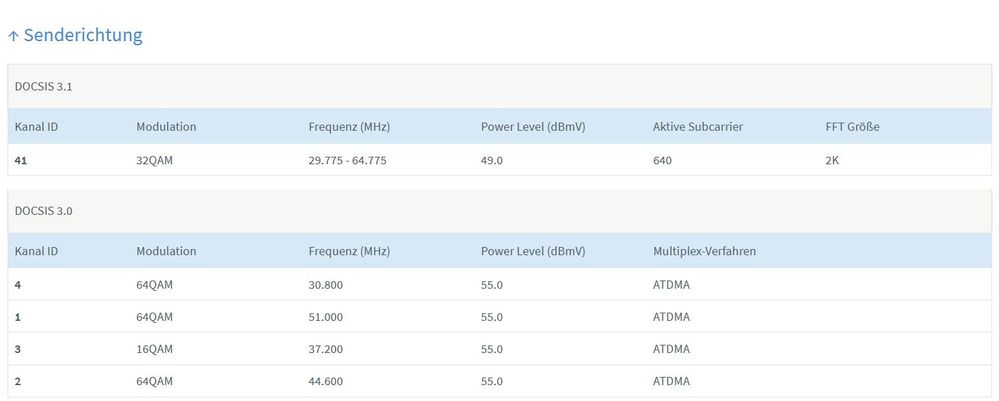
Task: Select the 16QAM modulation value
Action: point(154,349)
